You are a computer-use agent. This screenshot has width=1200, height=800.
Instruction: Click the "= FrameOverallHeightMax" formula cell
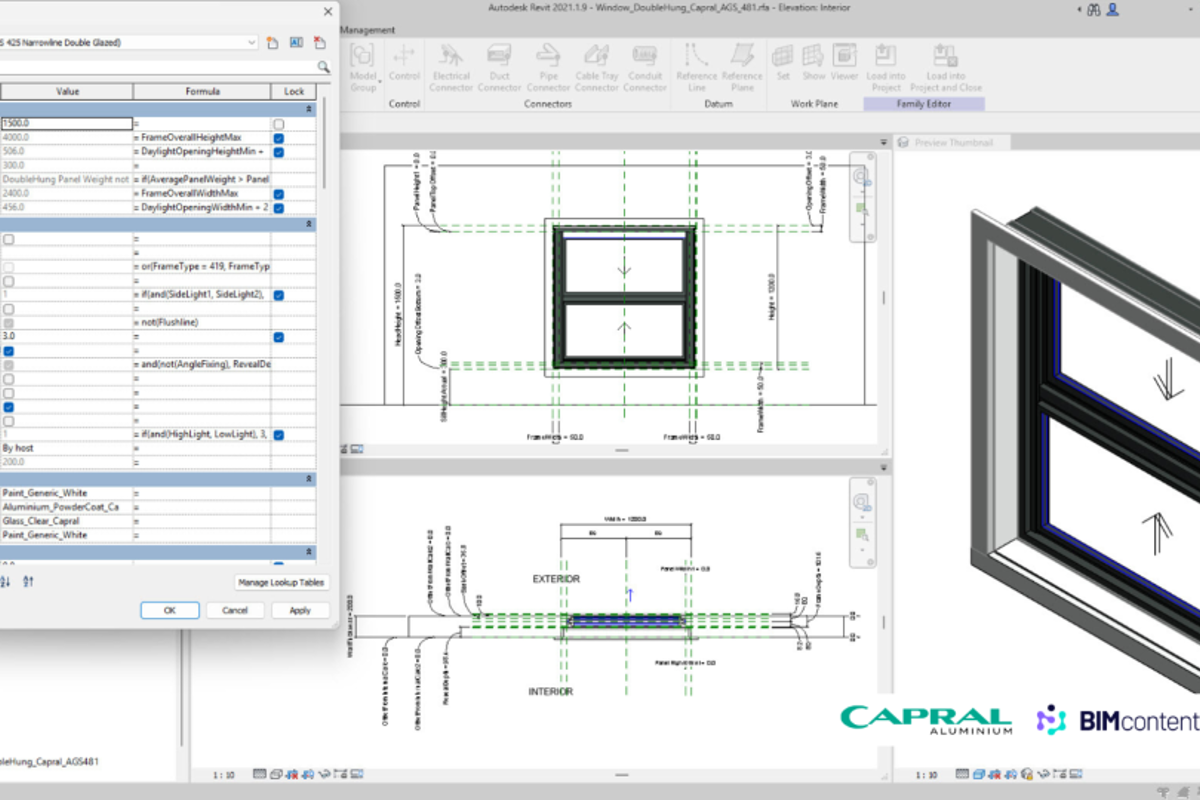(202, 138)
